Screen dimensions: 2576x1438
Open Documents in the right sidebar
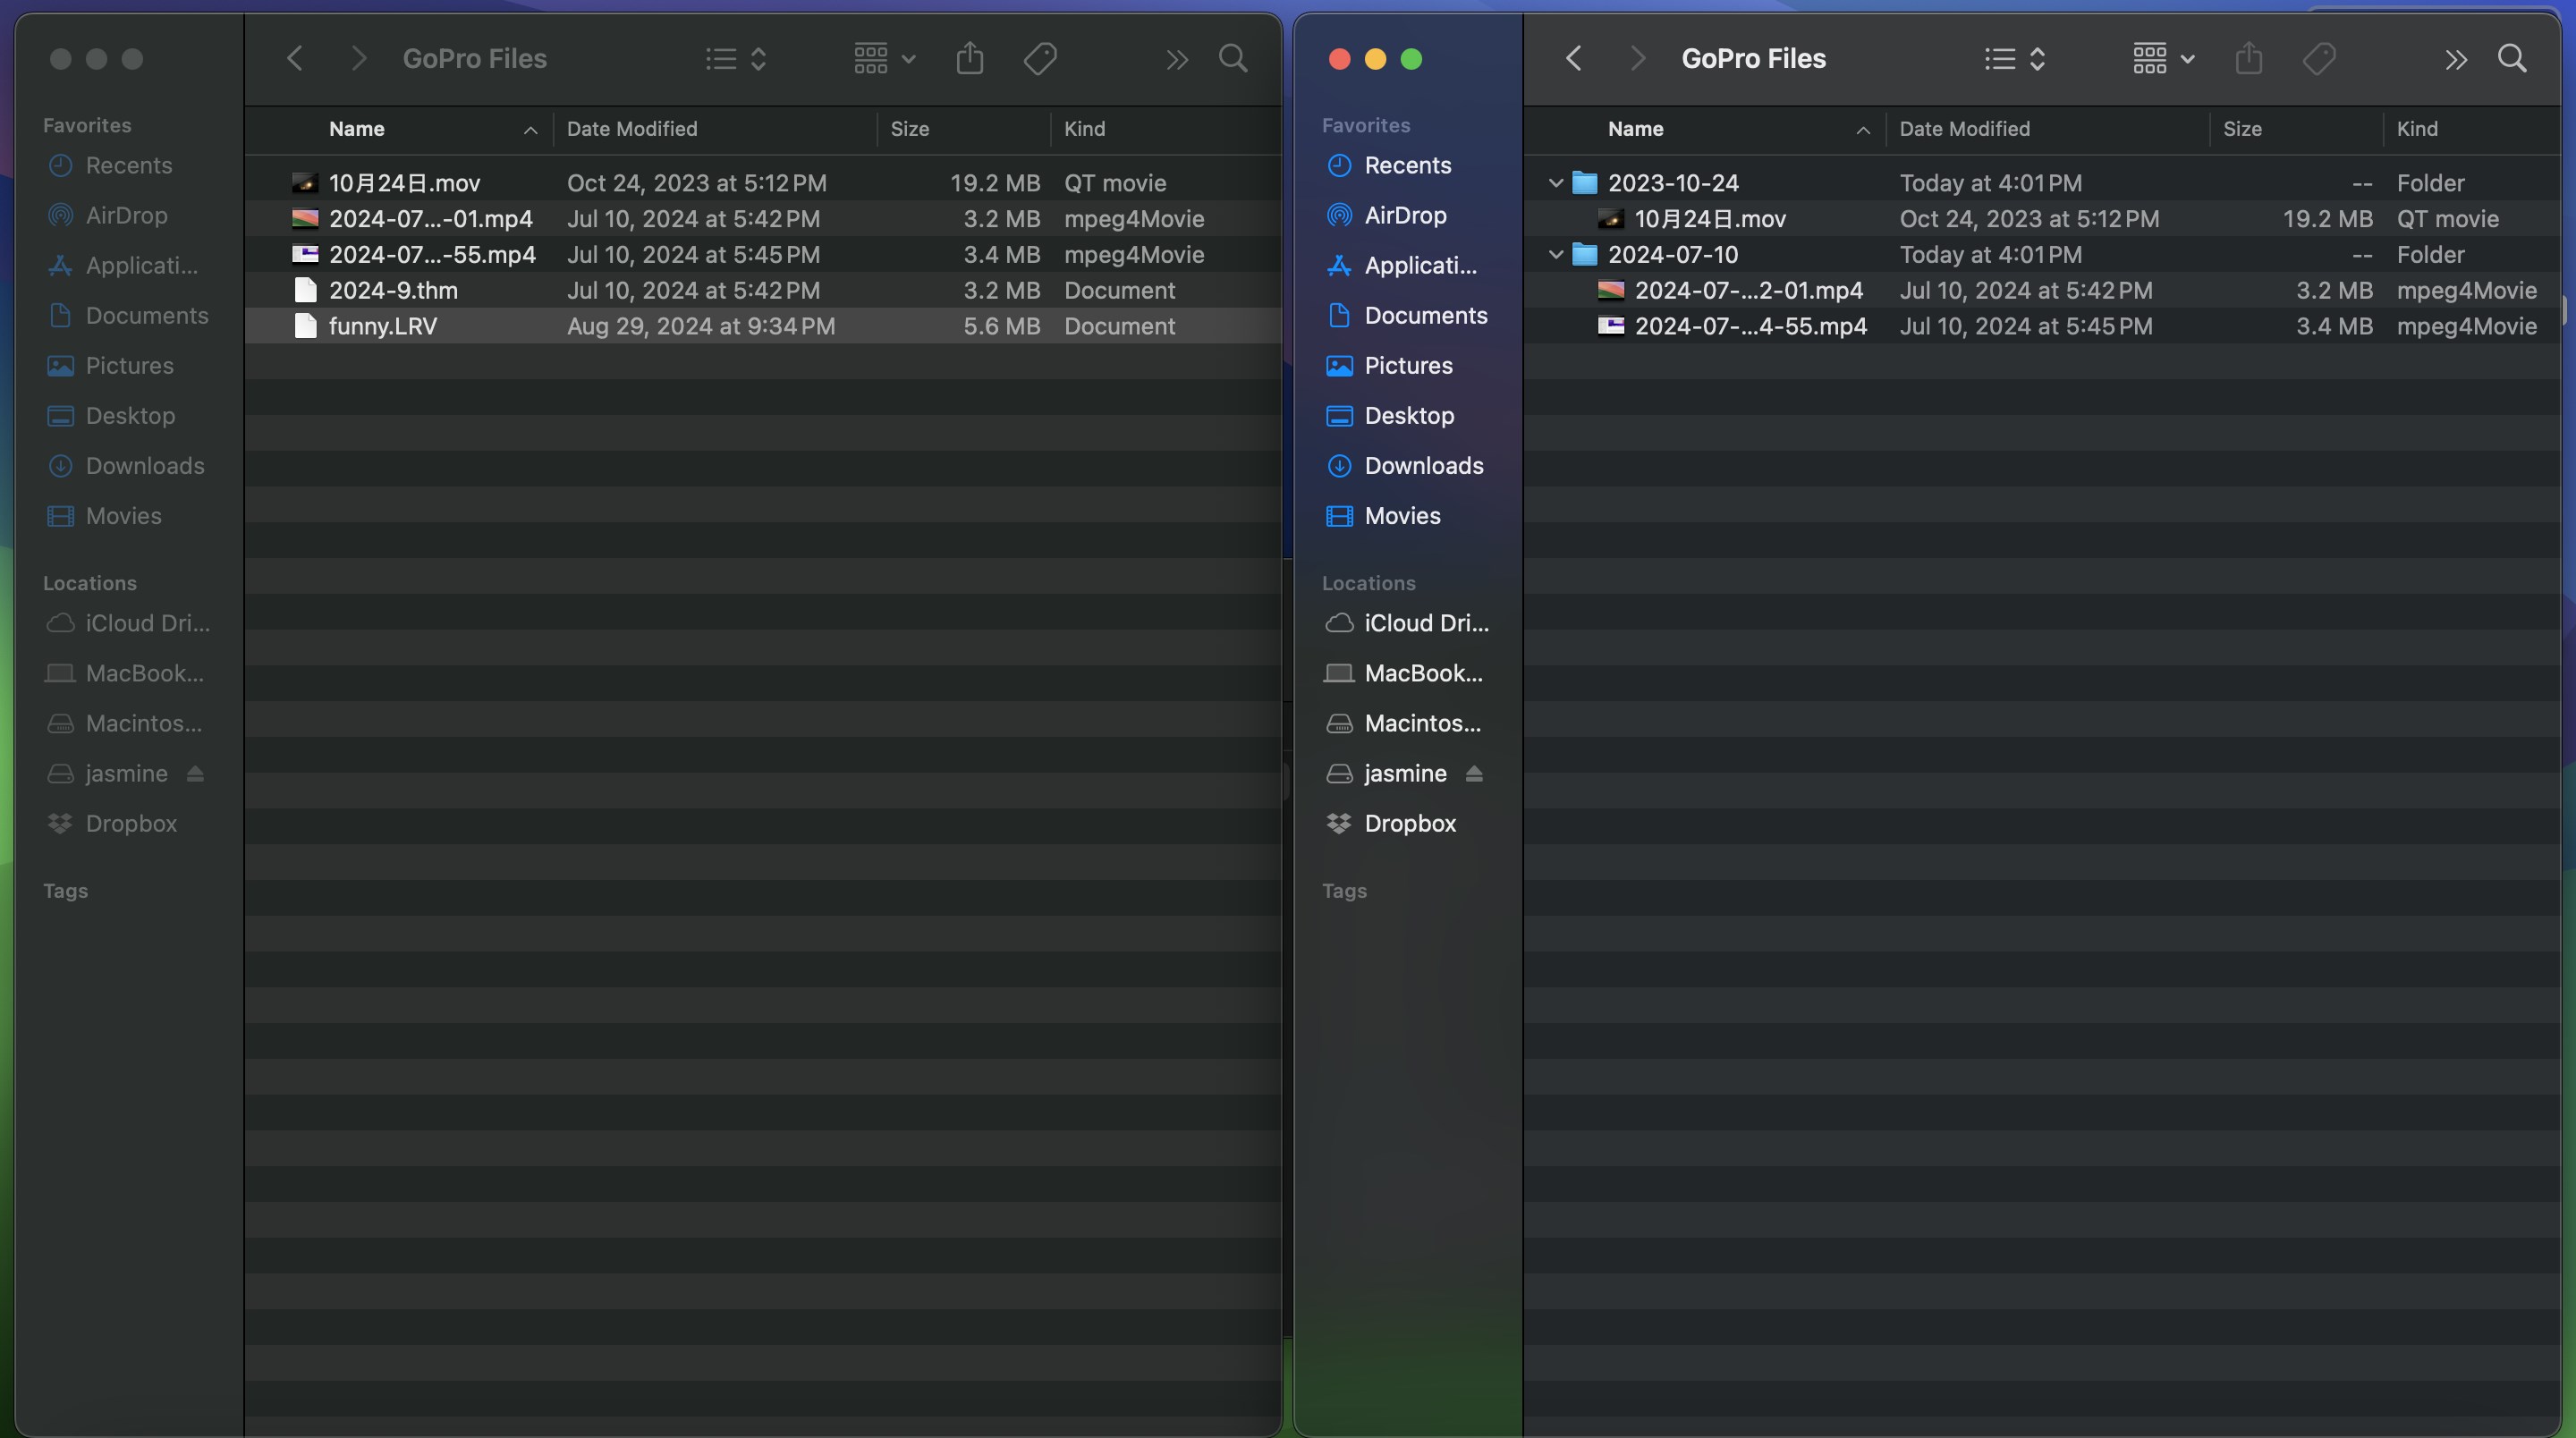[1426, 315]
